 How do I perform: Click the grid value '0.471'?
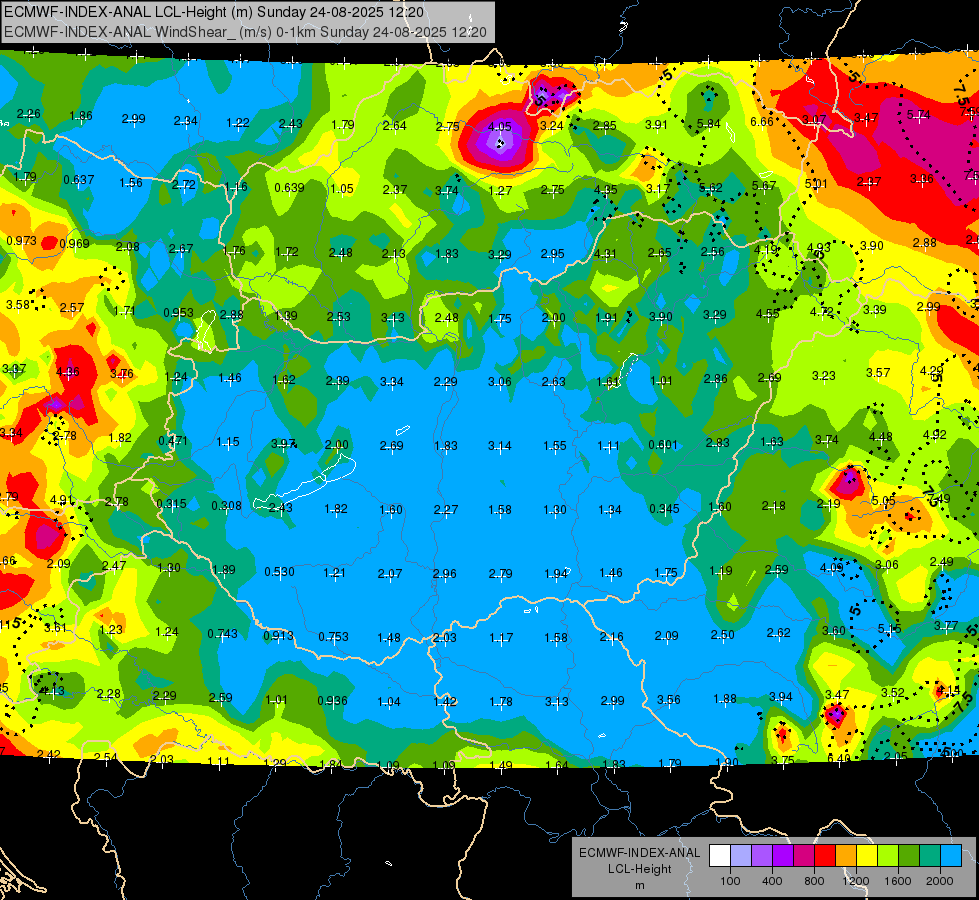[x=173, y=440]
